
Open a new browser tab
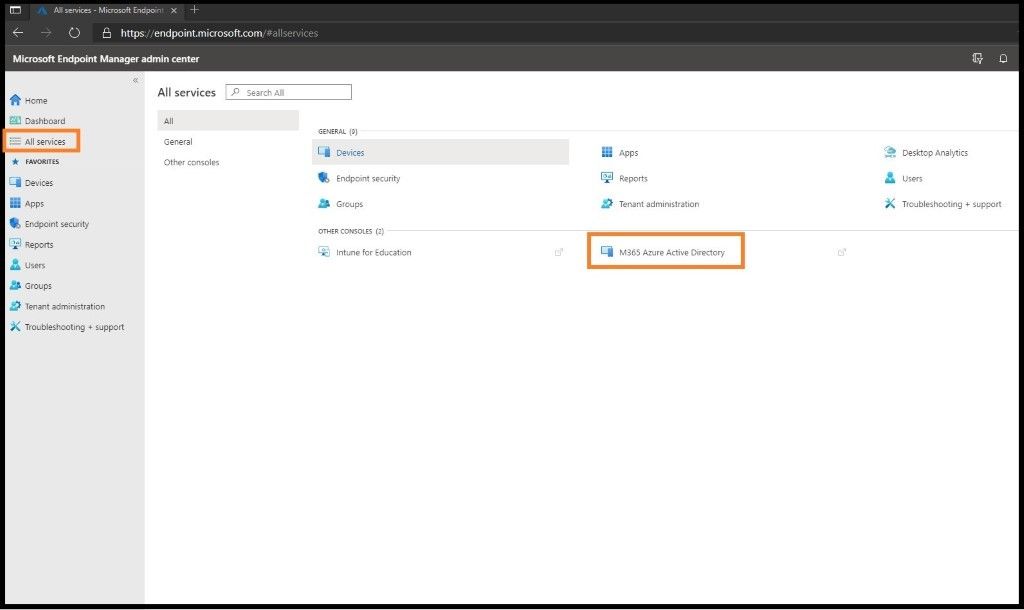coord(193,10)
